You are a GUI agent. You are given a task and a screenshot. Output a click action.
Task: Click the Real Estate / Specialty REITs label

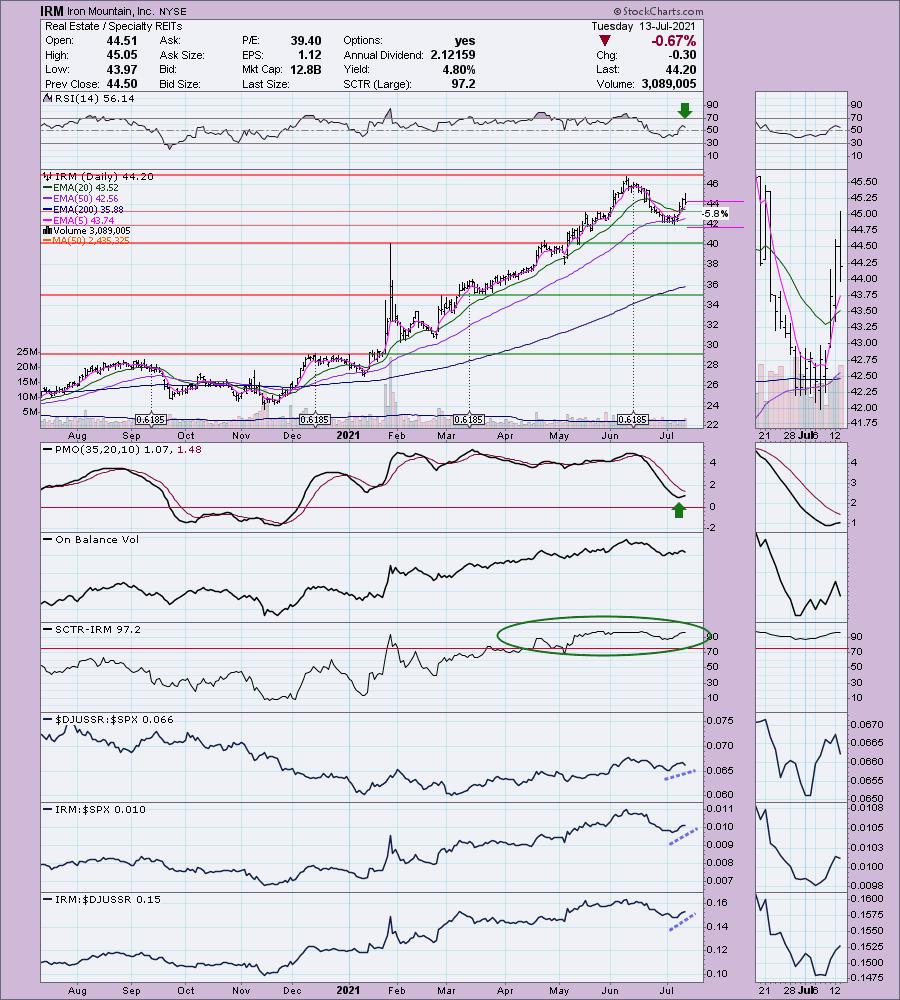click(x=114, y=26)
